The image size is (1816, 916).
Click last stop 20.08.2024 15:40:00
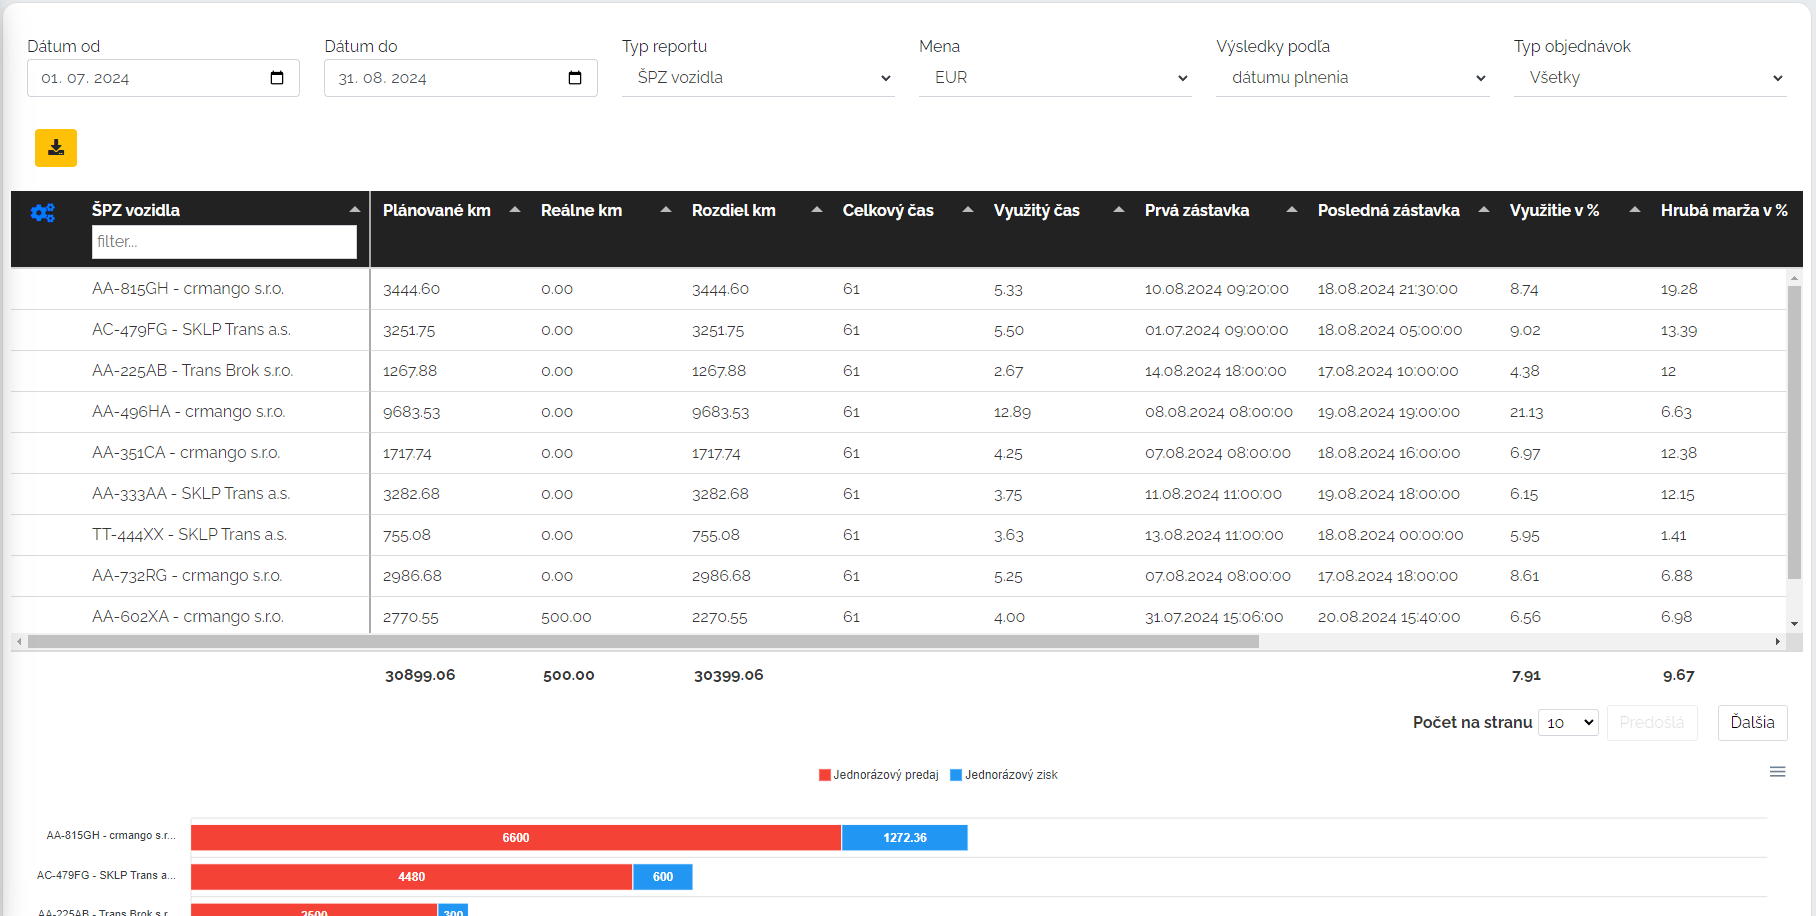pyautogui.click(x=1389, y=617)
